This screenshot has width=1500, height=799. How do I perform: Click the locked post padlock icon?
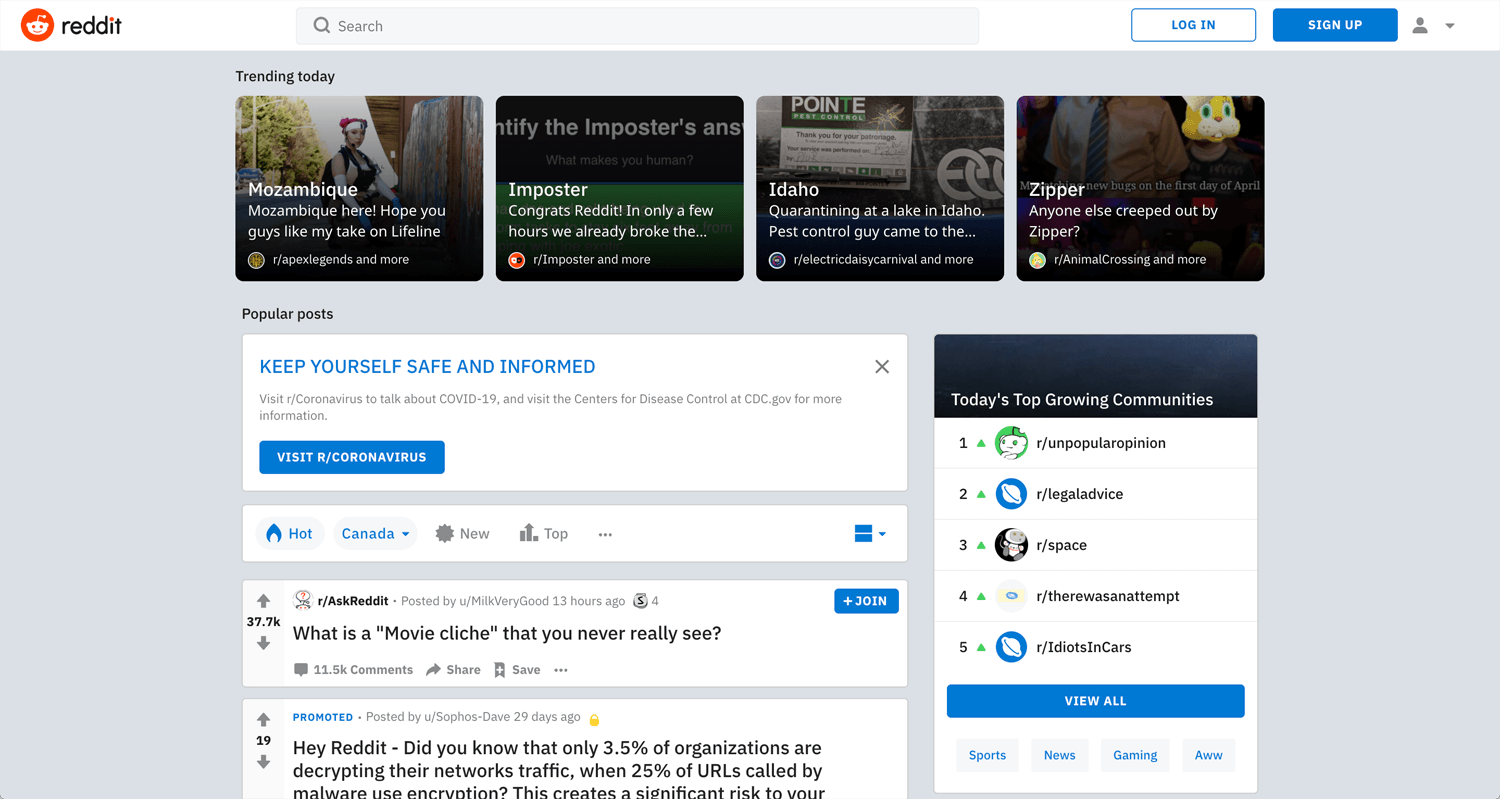point(594,719)
